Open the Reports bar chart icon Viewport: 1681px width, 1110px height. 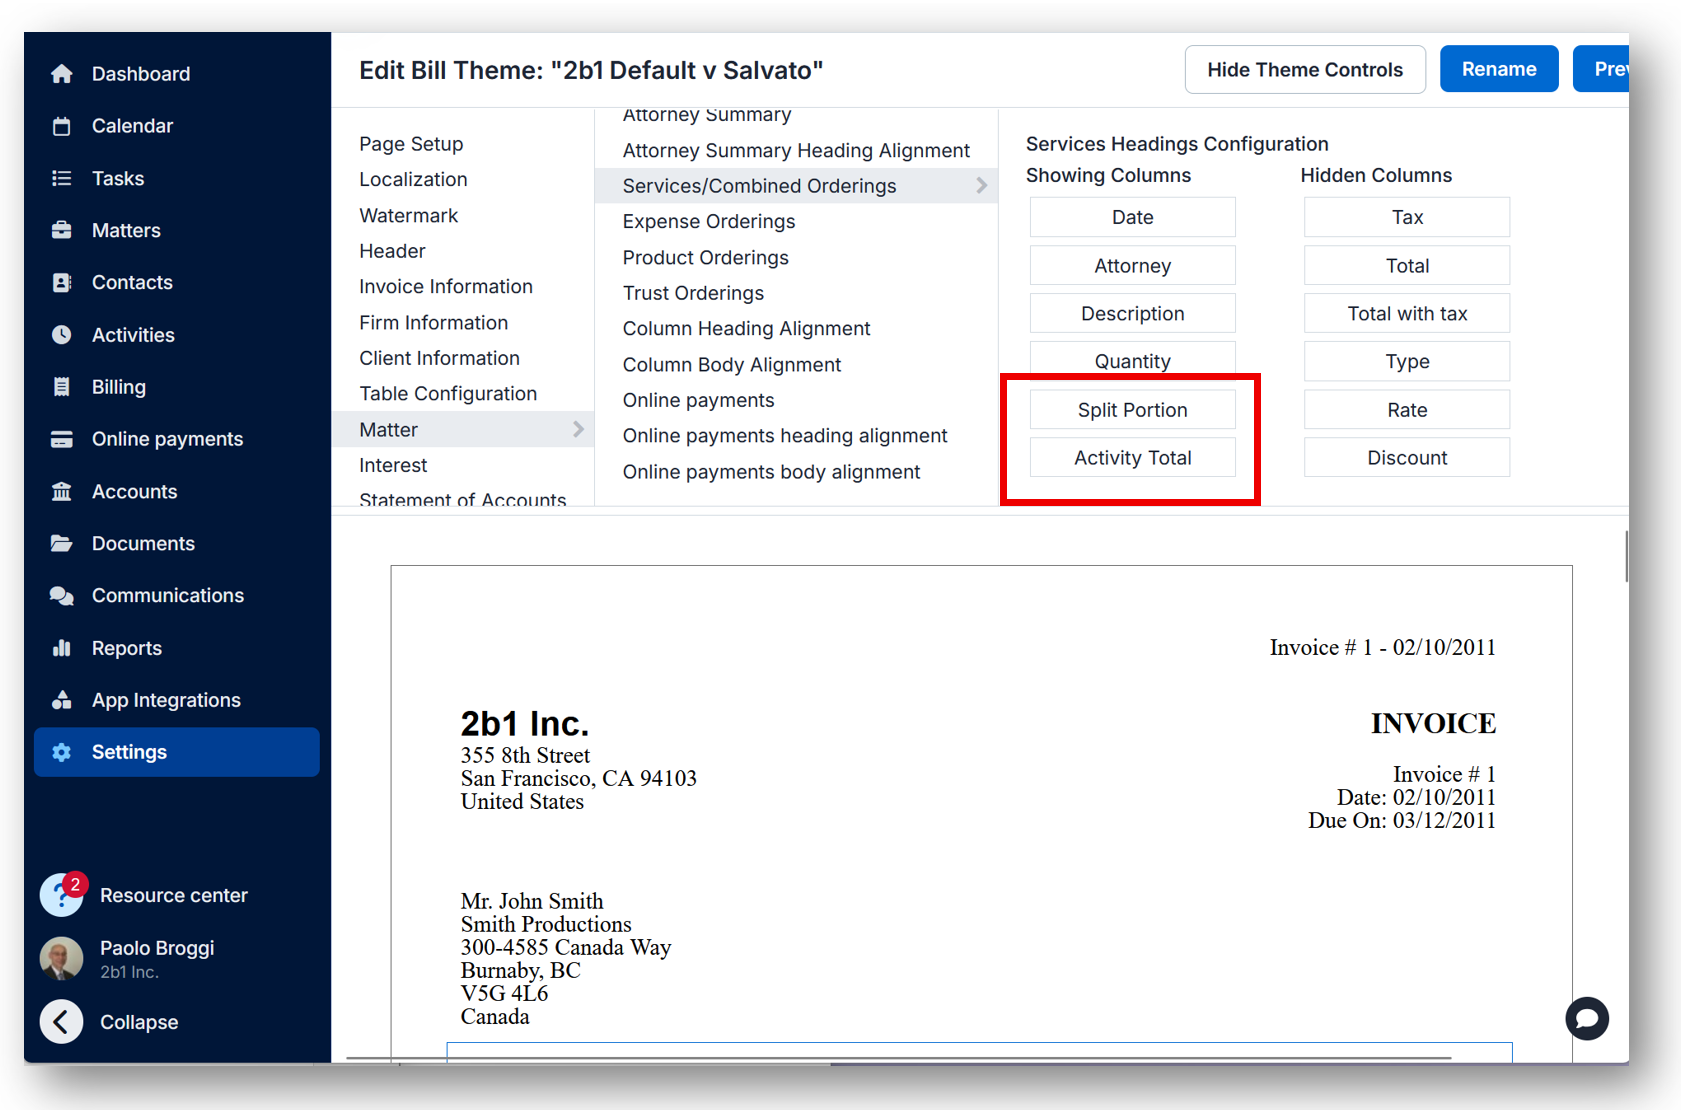(x=62, y=648)
